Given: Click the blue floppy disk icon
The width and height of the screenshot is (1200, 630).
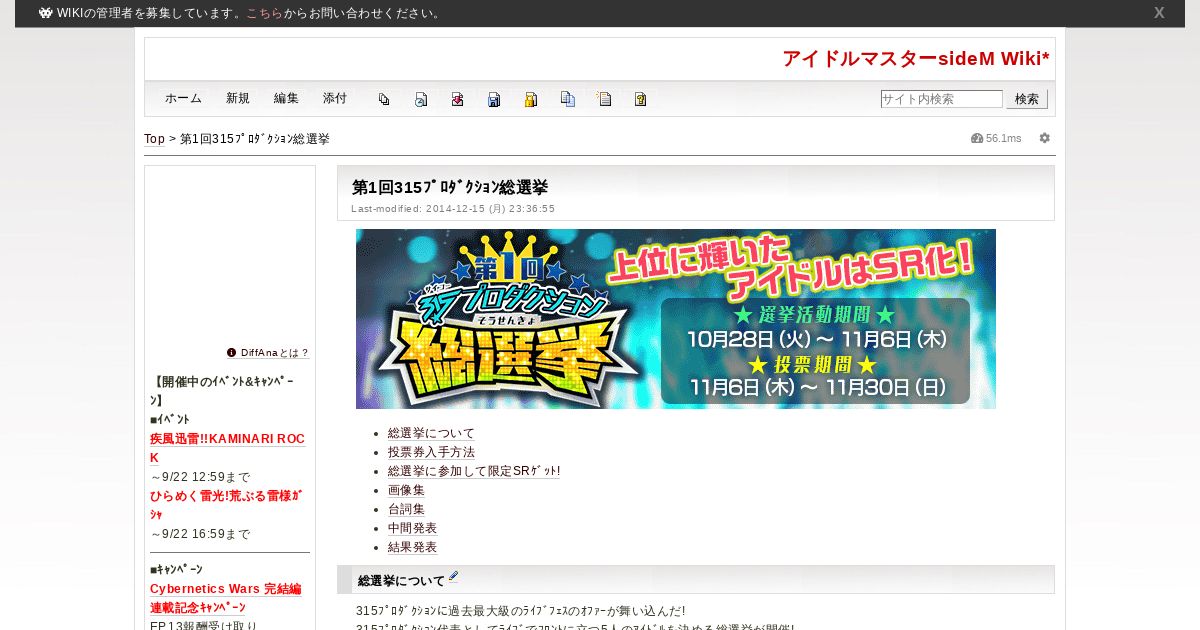Looking at the screenshot, I should click(494, 99).
